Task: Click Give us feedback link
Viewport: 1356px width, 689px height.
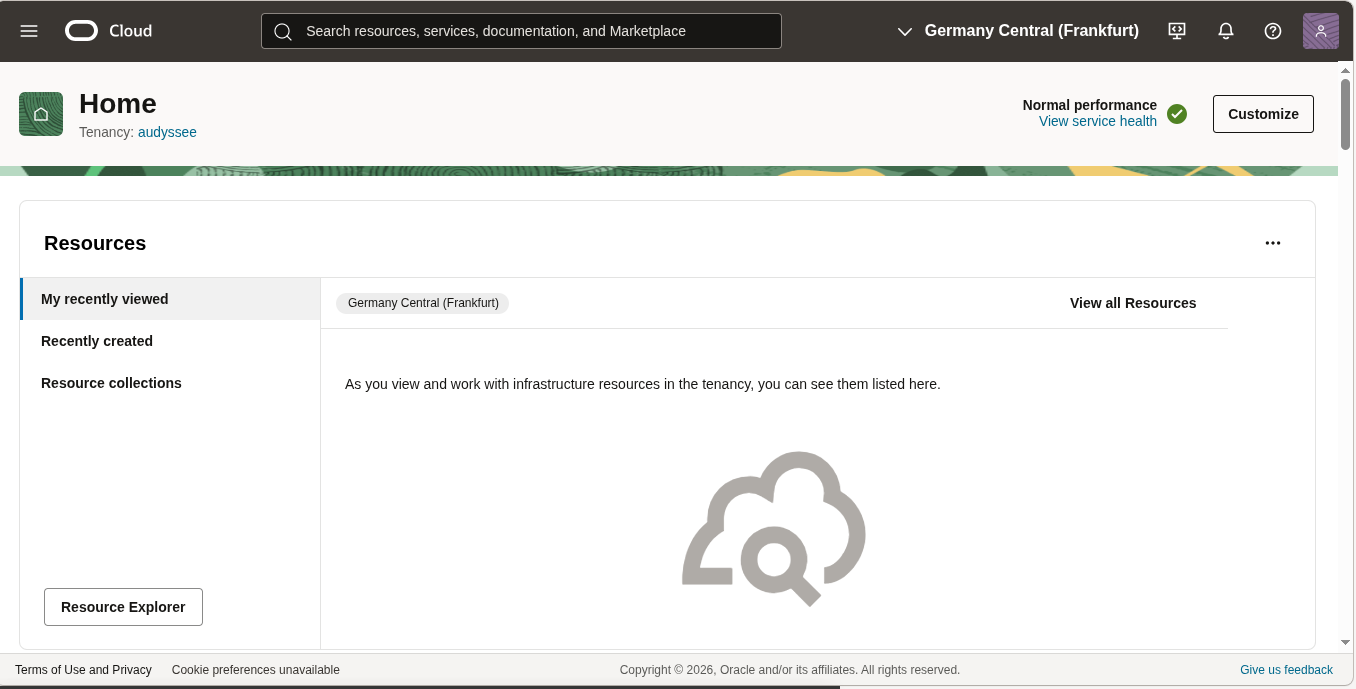Action: (x=1286, y=670)
